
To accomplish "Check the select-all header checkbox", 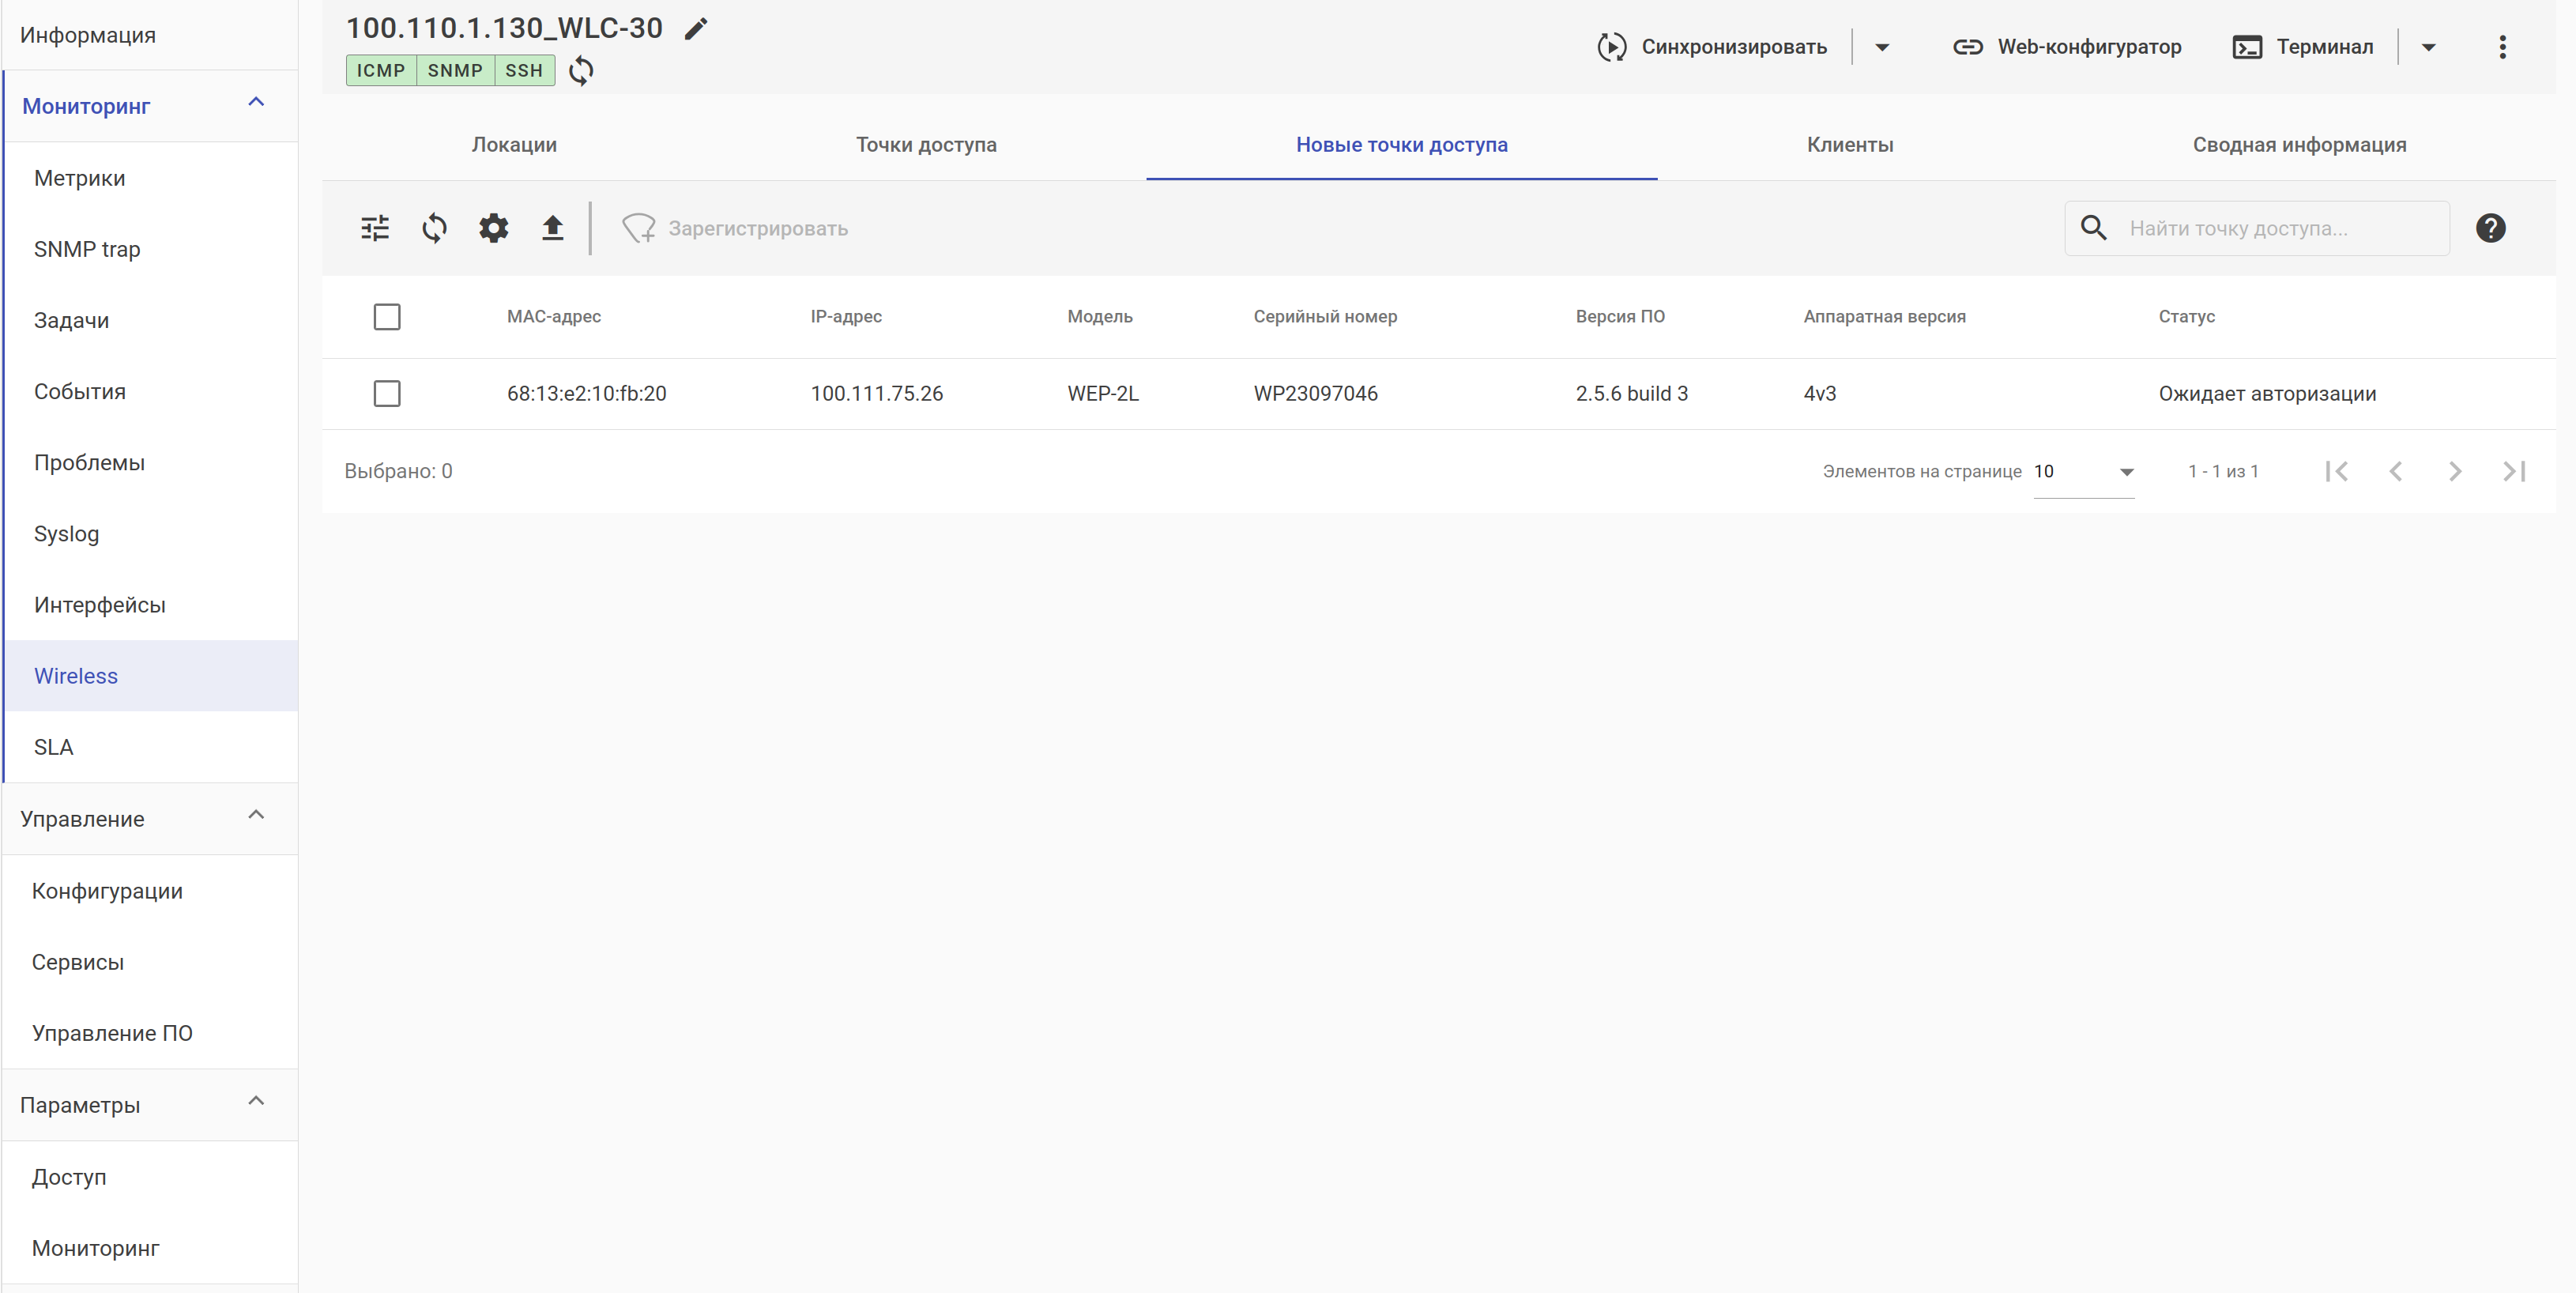I will 387,317.
